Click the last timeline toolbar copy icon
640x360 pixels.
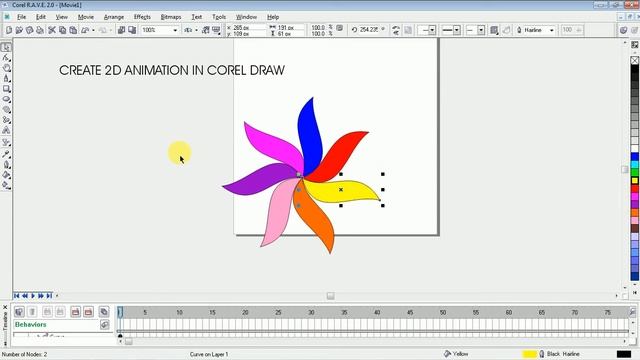[104, 312]
